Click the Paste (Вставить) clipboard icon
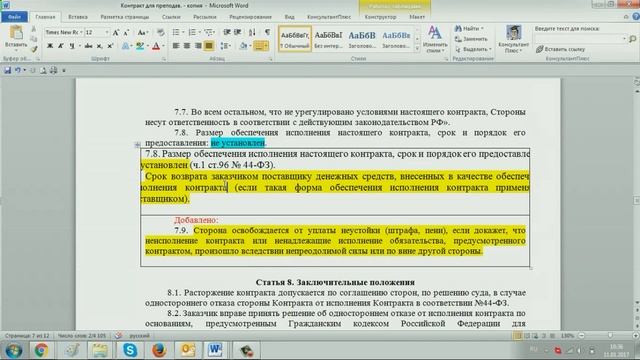Viewport: 640px width, 360px height. click(16, 33)
